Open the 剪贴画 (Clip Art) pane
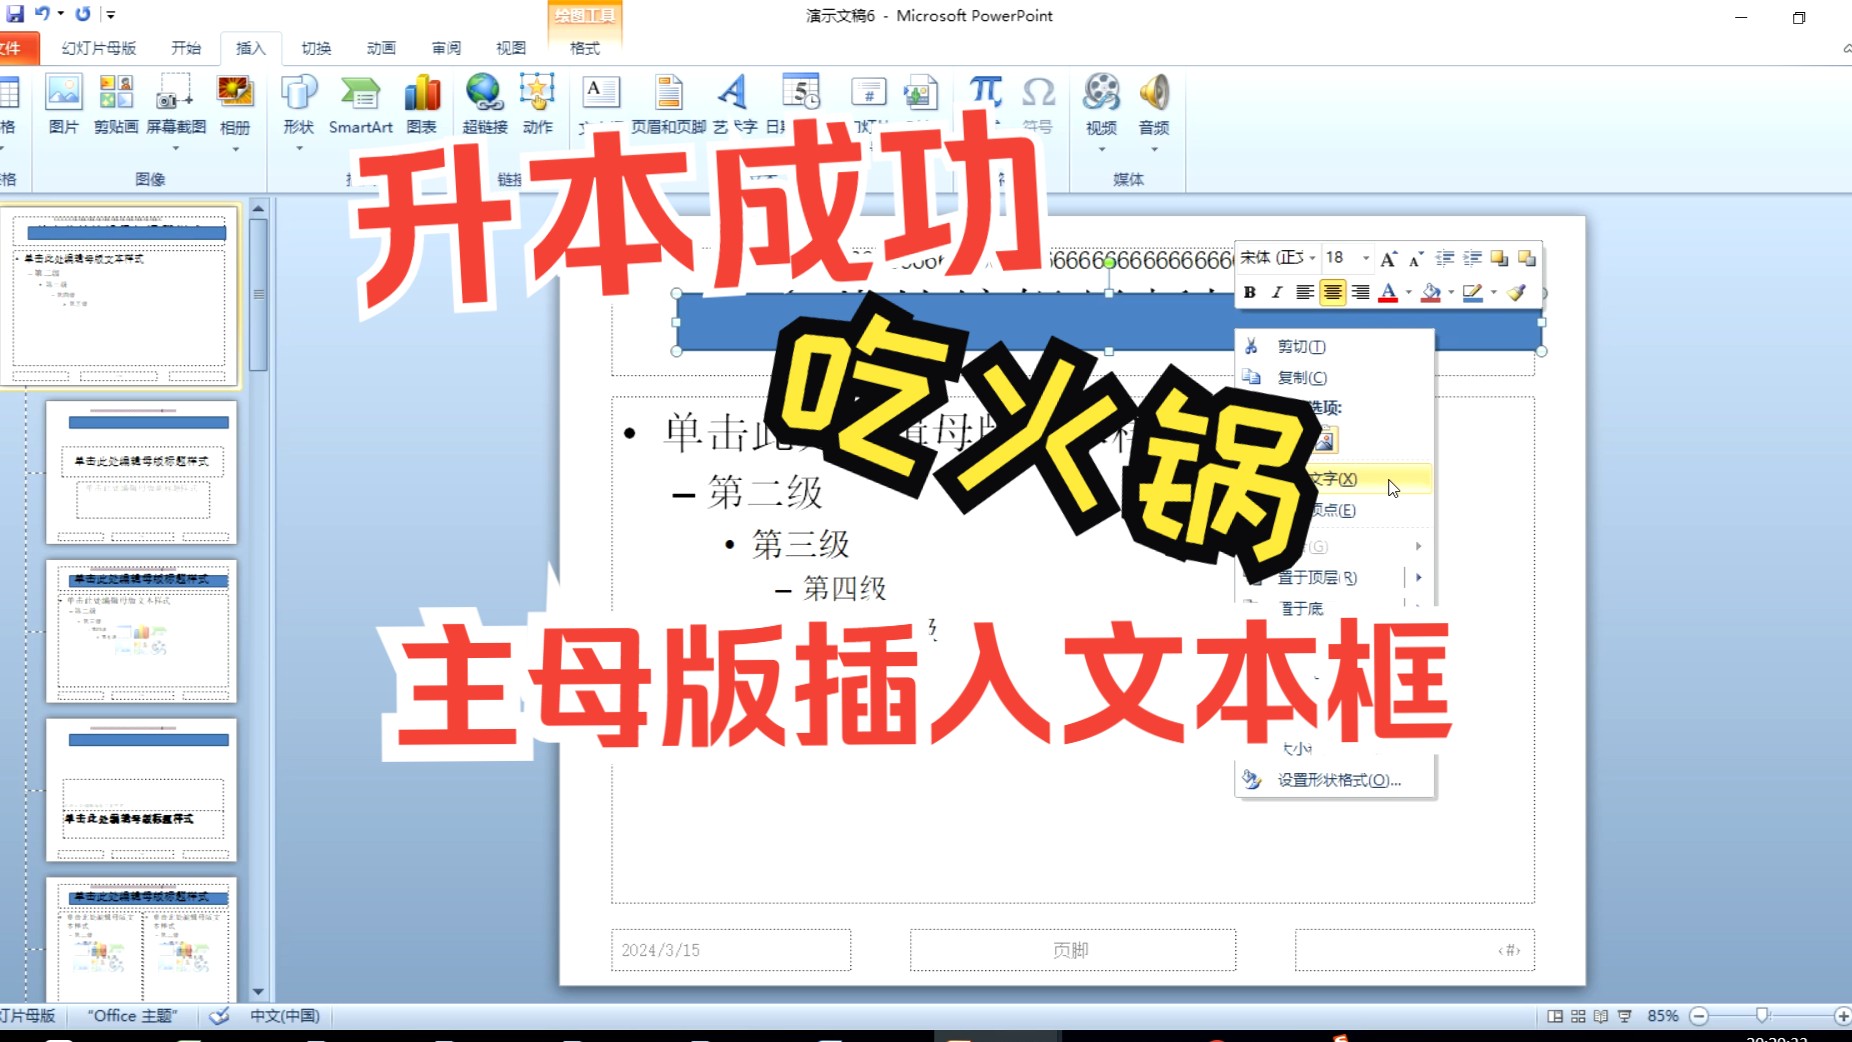1852x1042 pixels. click(x=115, y=105)
